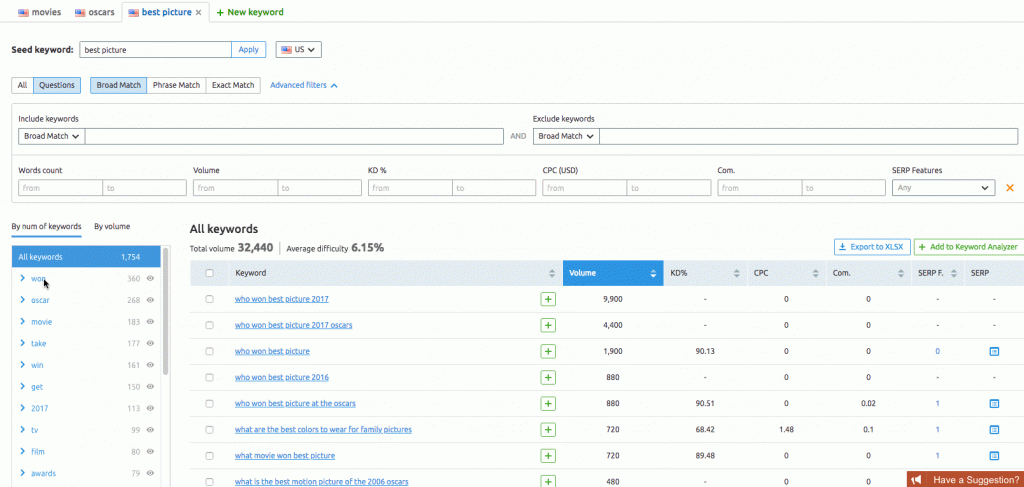The height and width of the screenshot is (487, 1024).
Task: Expand the 'movie' keyword group
Action: point(22,322)
